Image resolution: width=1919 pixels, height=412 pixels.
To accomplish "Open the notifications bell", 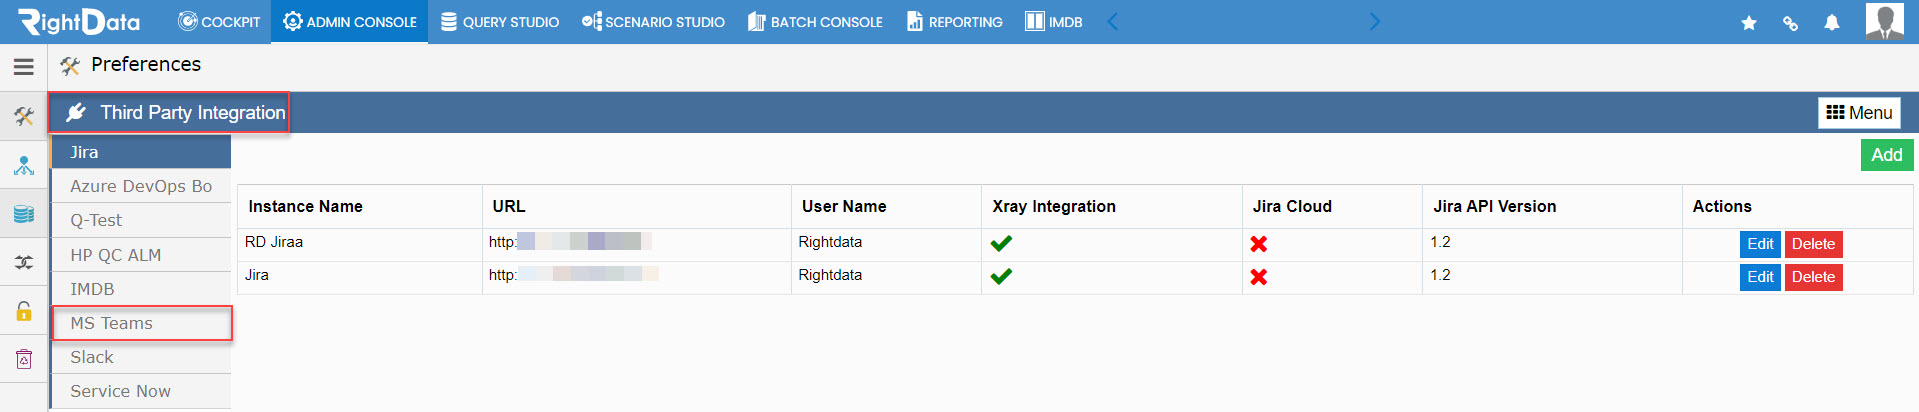I will (x=1832, y=22).
